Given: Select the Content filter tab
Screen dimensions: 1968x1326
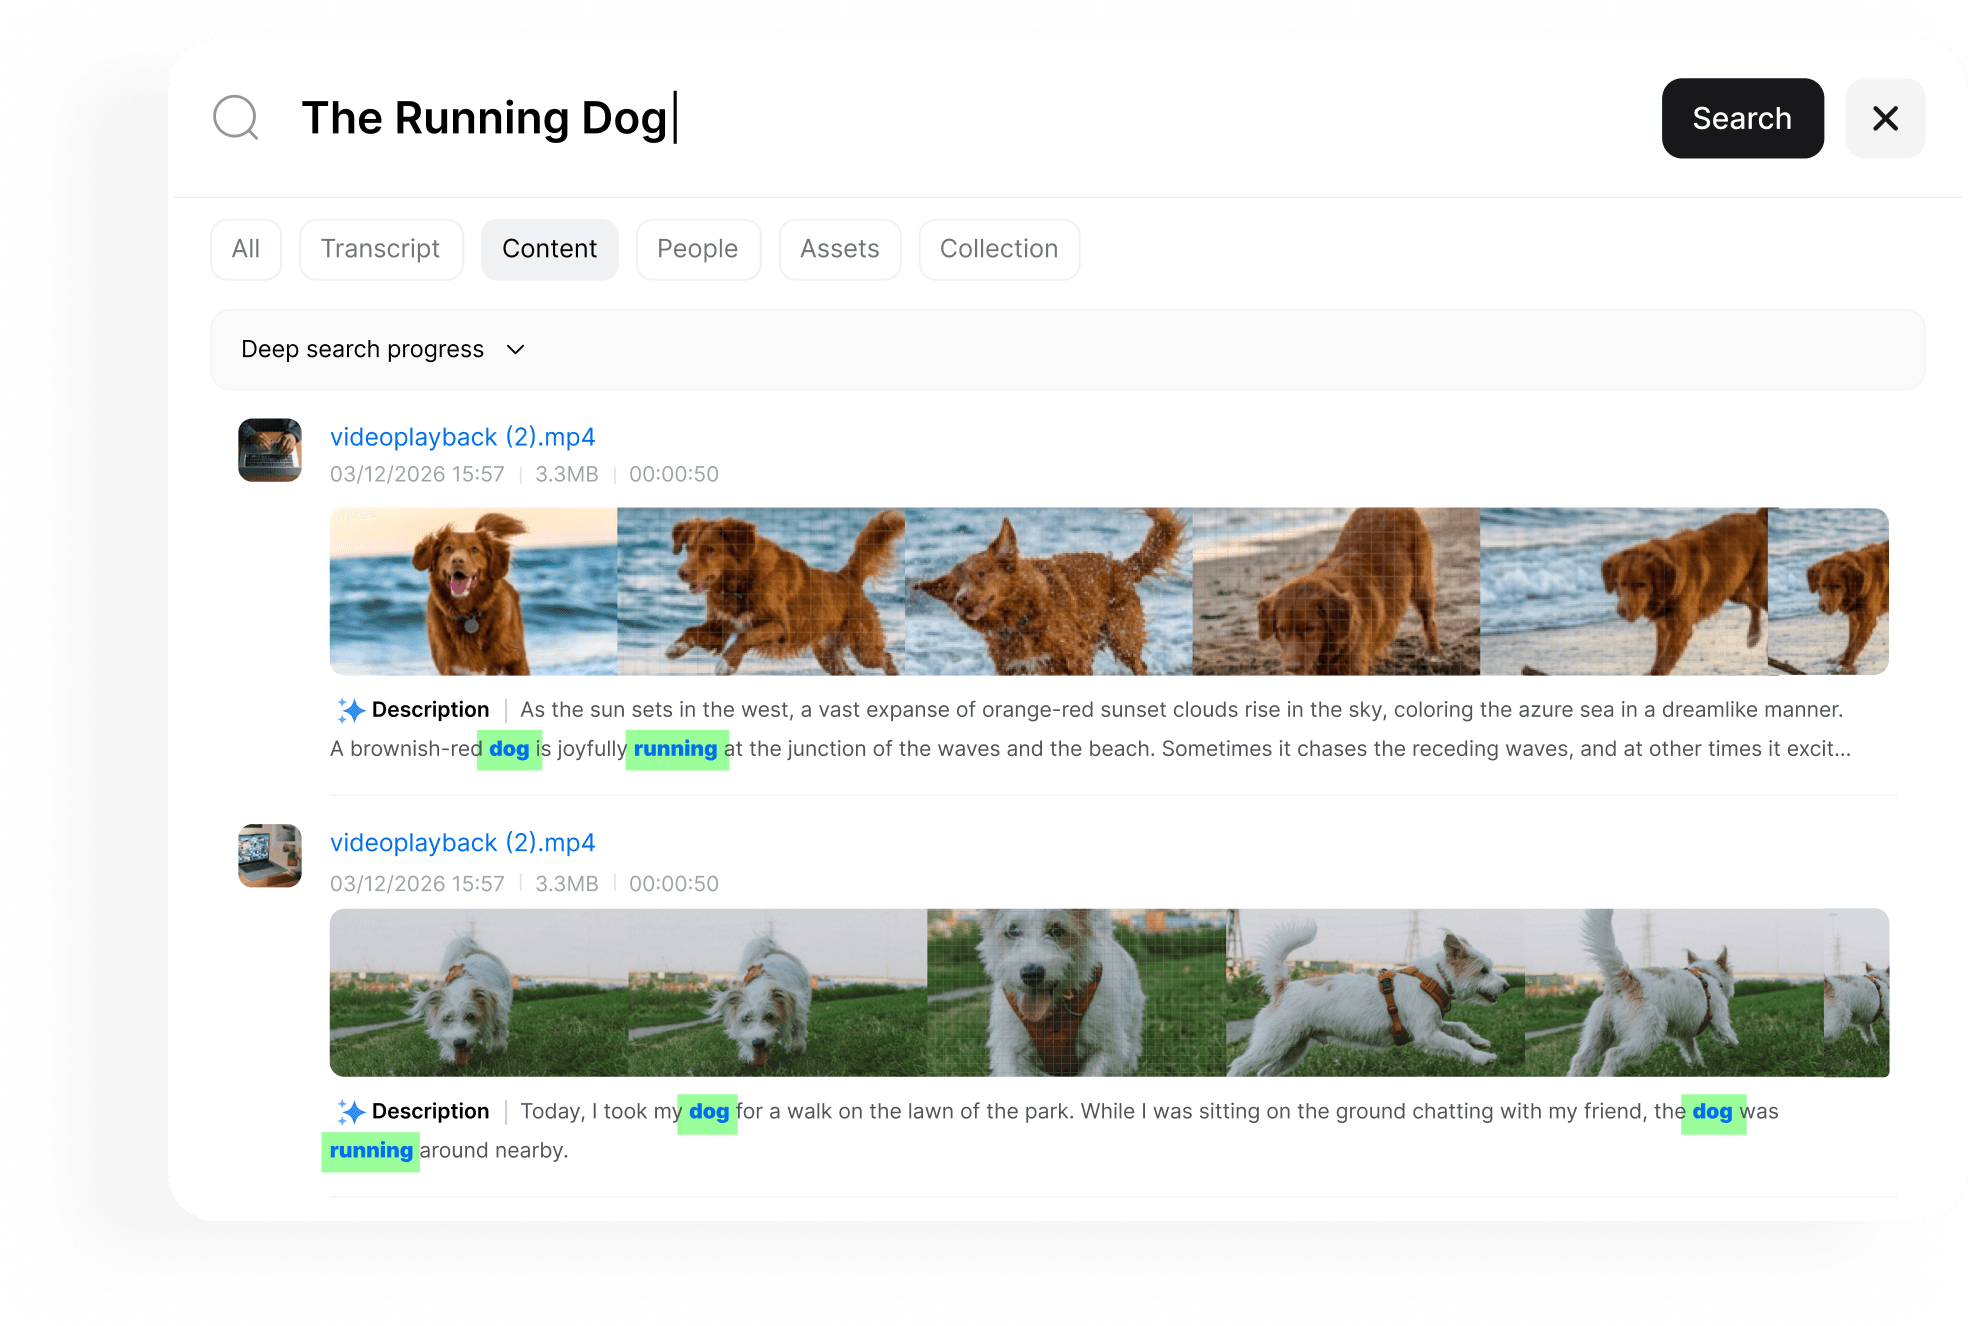Looking at the screenshot, I should (549, 249).
